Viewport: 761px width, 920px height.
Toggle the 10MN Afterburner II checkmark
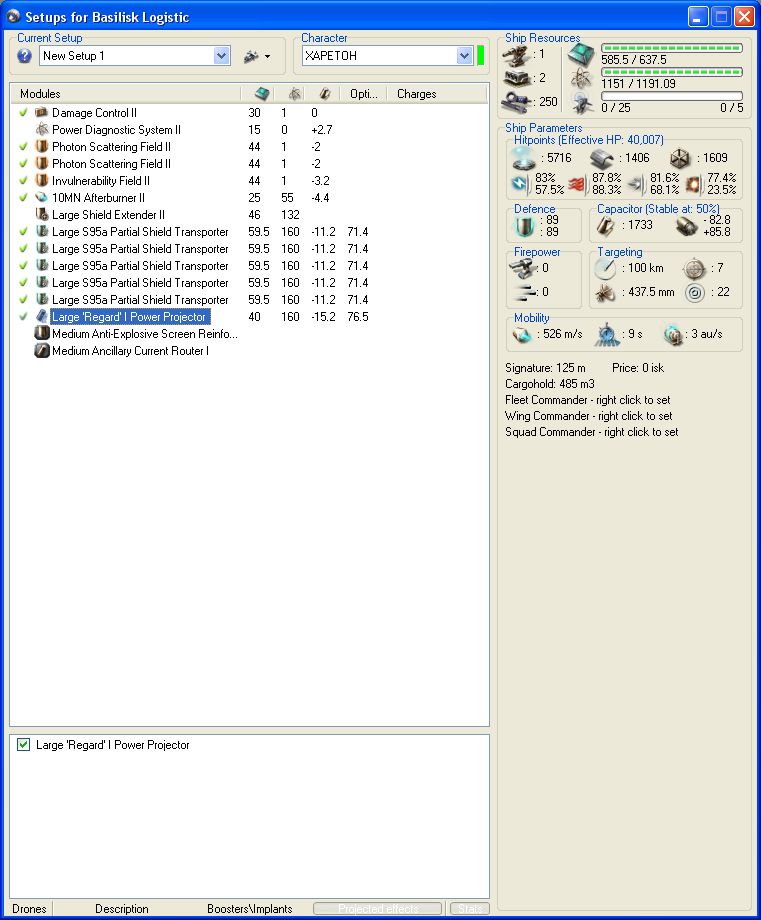click(23, 197)
